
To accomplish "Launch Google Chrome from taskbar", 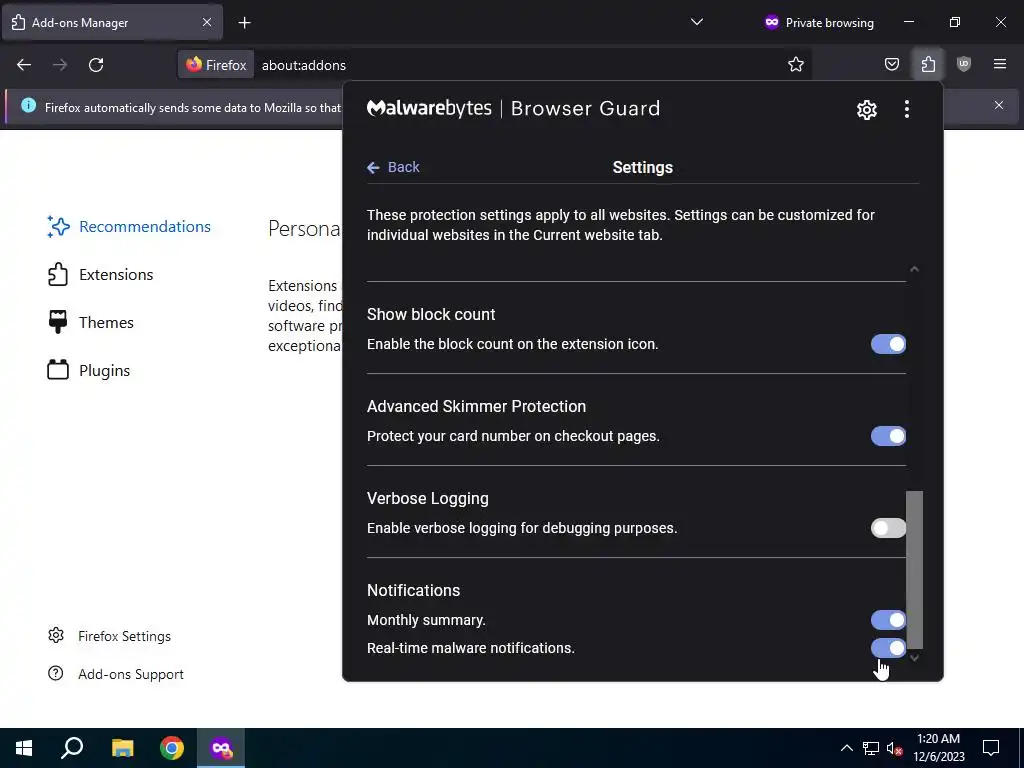I will tap(172, 748).
